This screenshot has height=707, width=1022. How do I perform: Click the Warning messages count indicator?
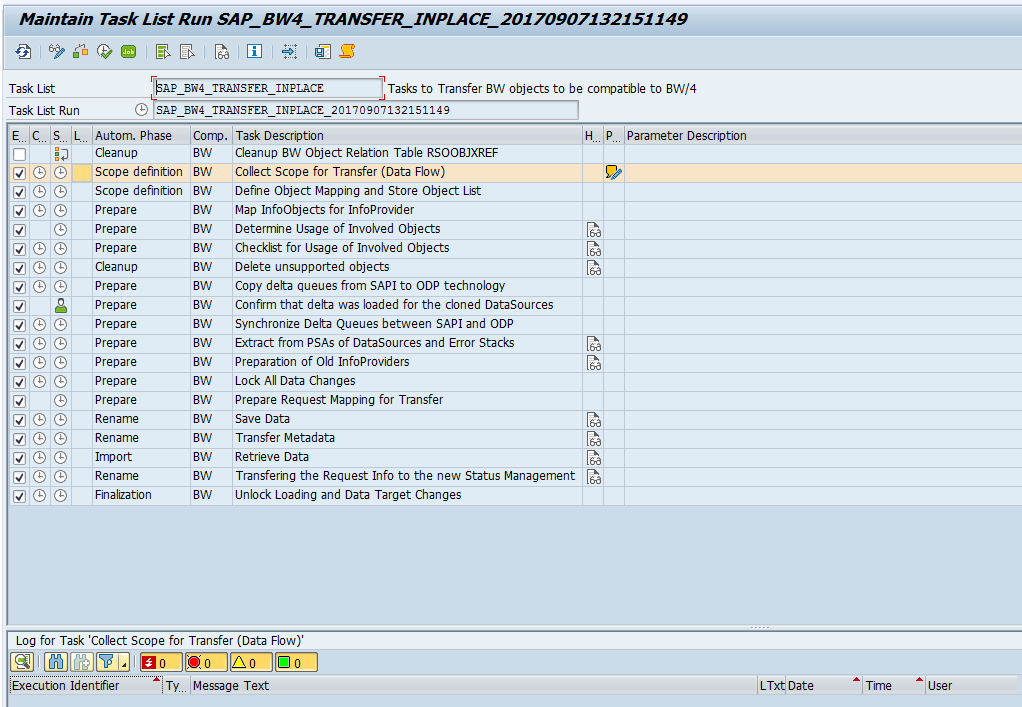[x=247, y=661]
